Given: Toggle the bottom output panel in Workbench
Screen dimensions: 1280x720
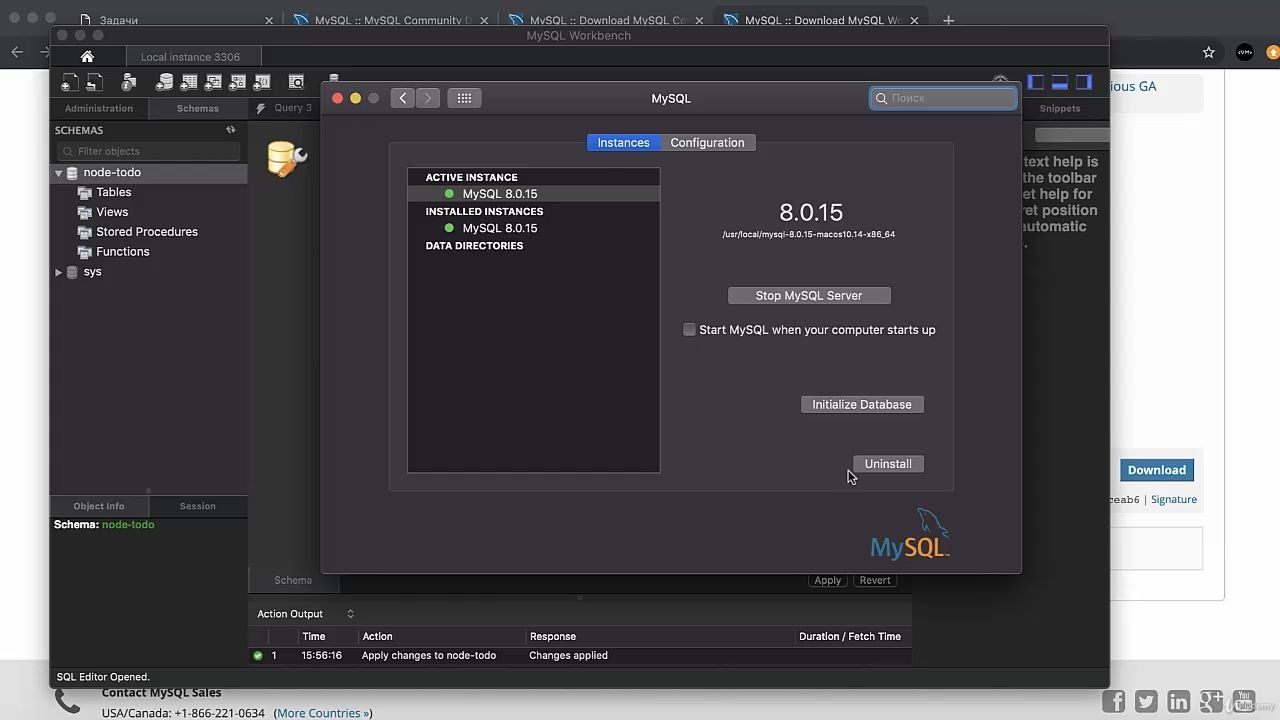Looking at the screenshot, I should point(1060,83).
